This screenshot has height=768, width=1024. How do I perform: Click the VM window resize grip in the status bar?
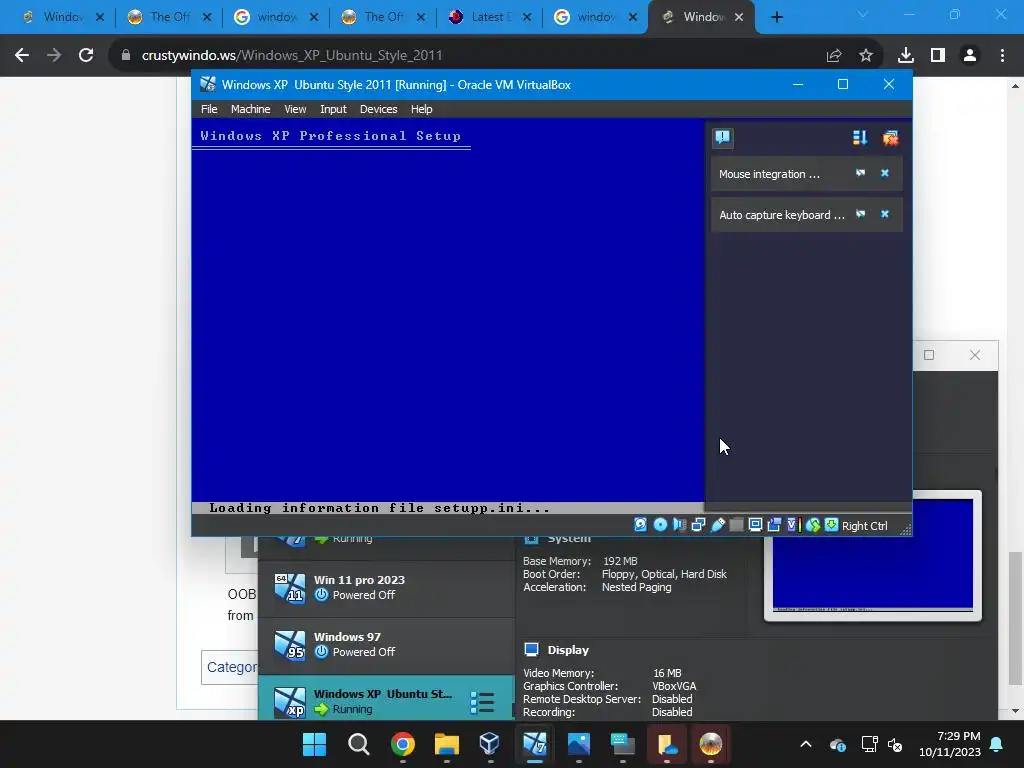[906, 530]
